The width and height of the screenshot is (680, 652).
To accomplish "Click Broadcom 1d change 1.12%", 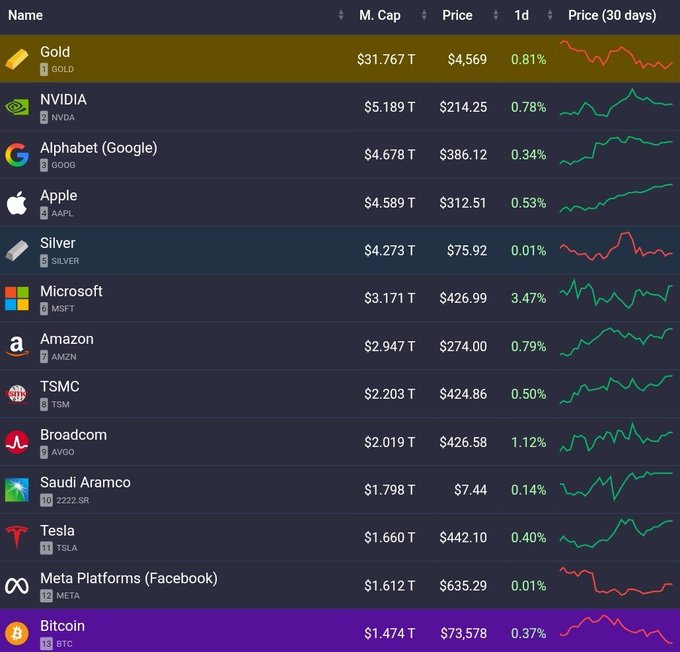I will 529,442.
